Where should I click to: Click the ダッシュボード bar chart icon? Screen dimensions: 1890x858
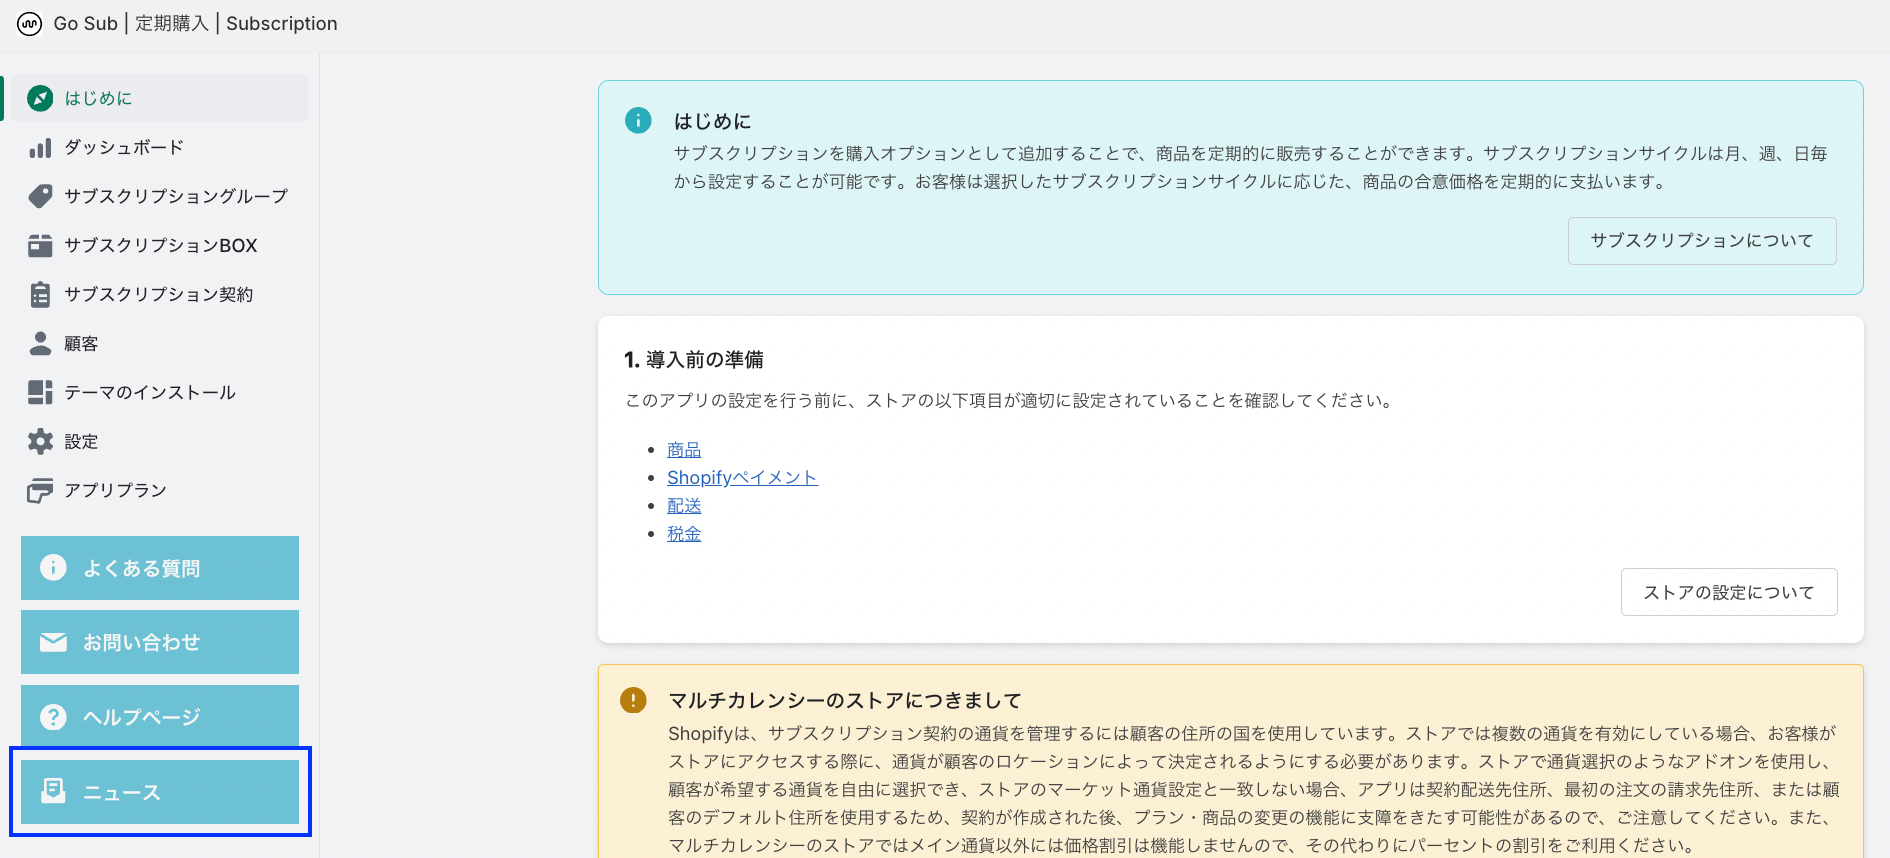coord(40,148)
